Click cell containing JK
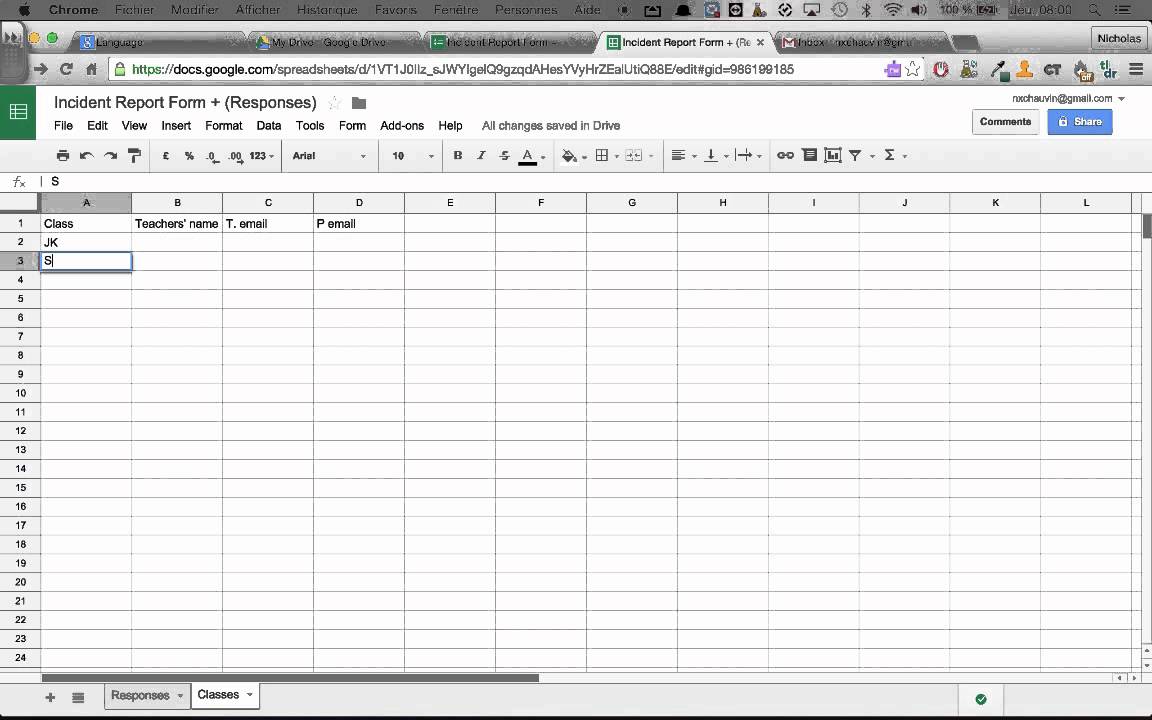The width and height of the screenshot is (1152, 720). [86, 242]
